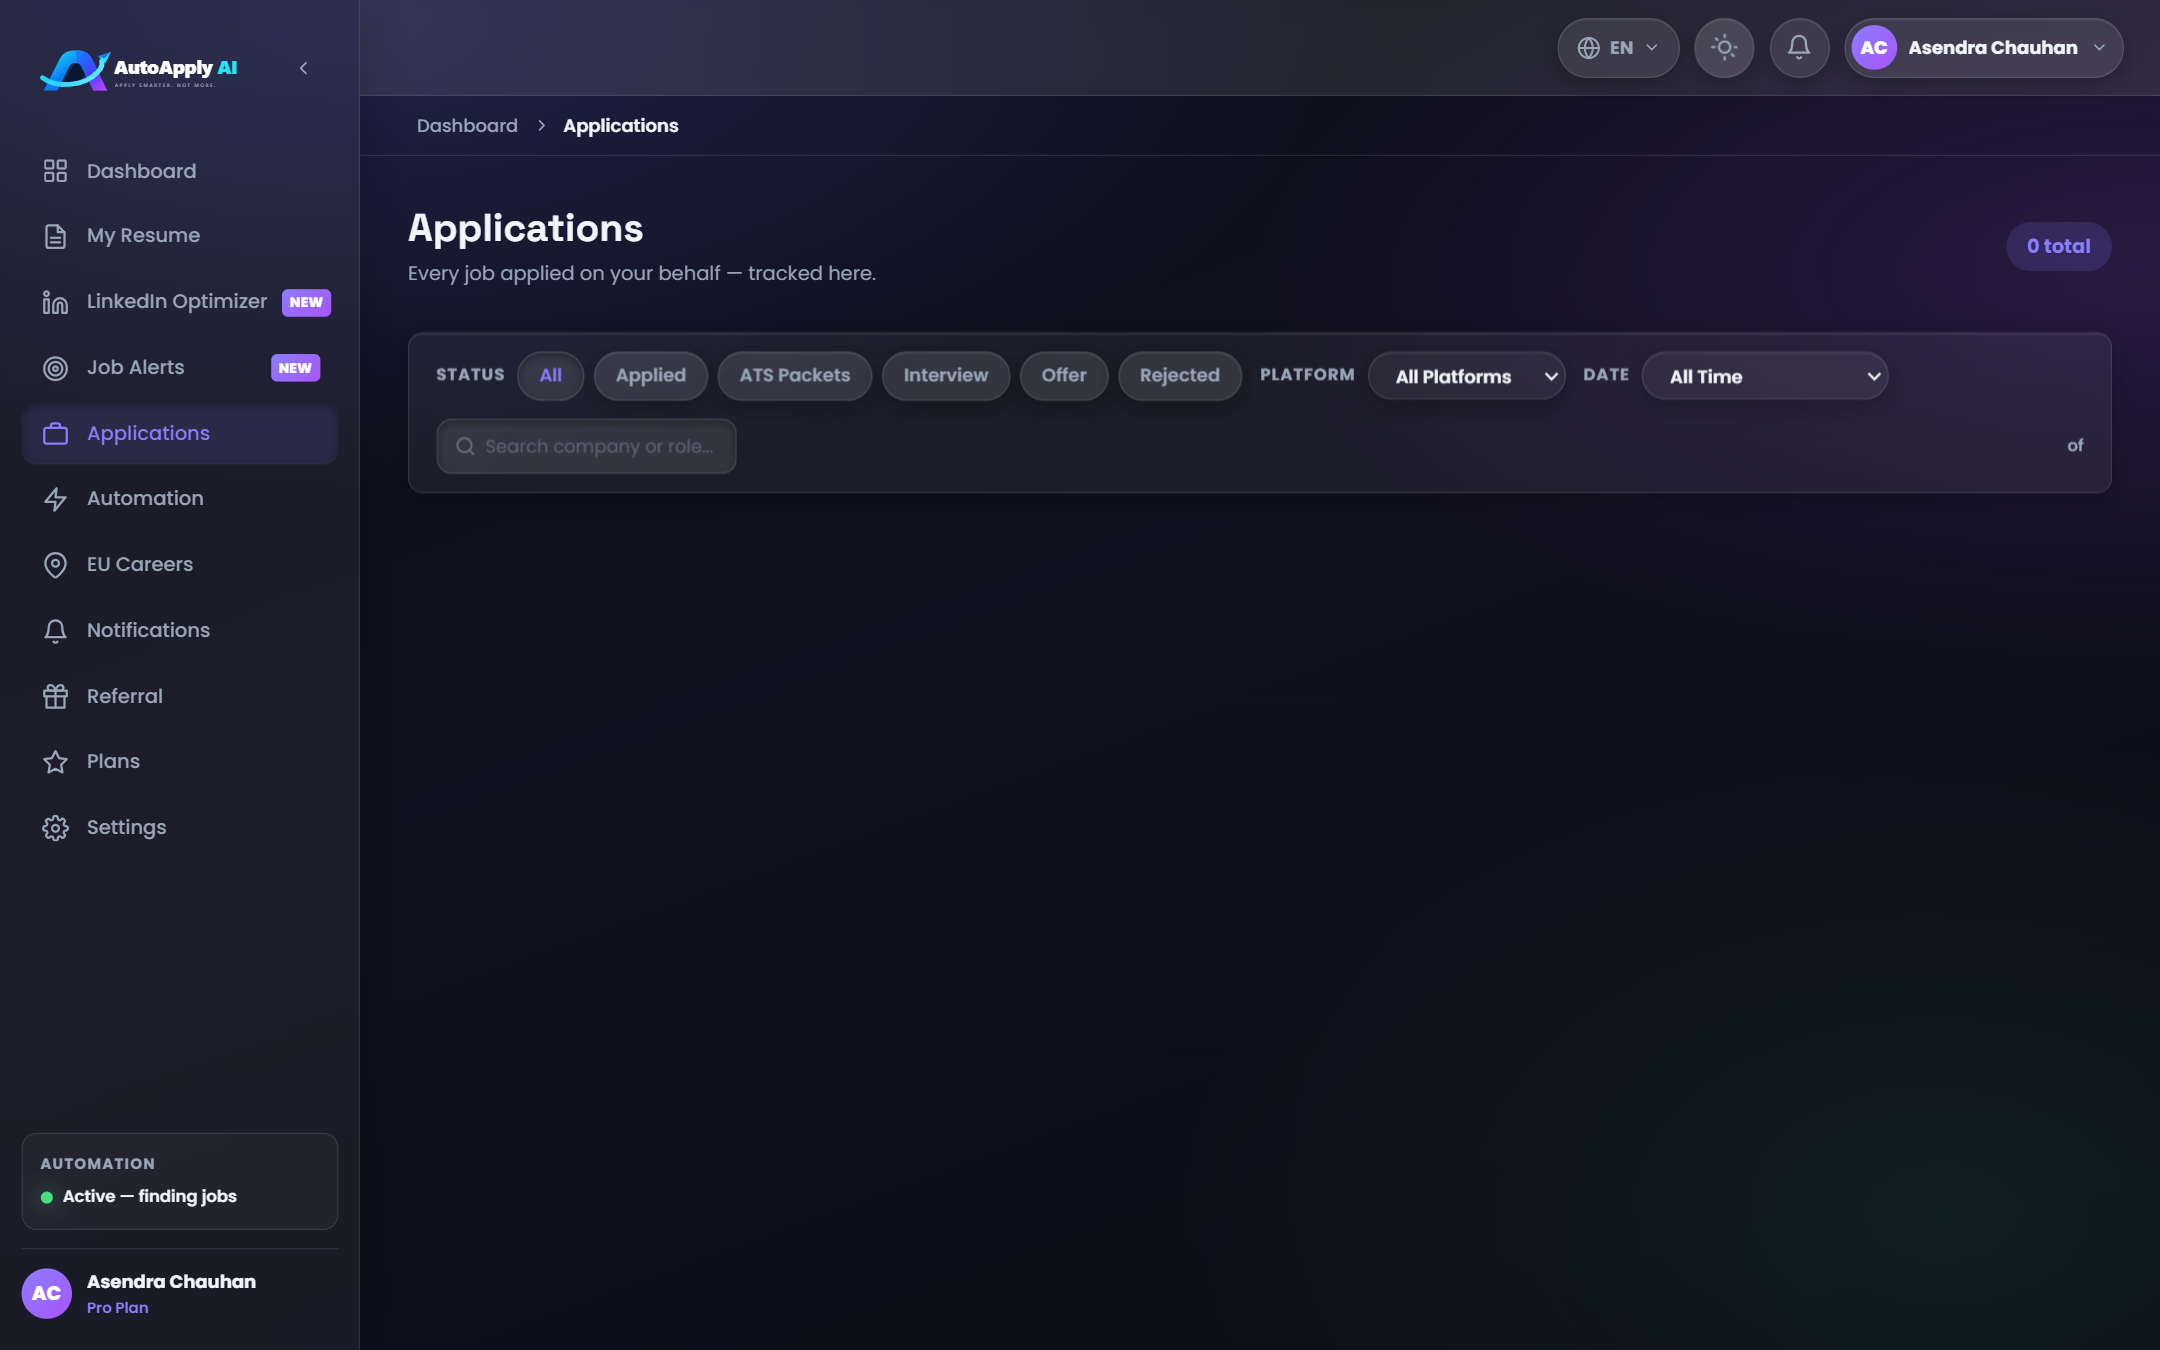
Task: Go to Notifications in the sidebar
Action: [180, 631]
